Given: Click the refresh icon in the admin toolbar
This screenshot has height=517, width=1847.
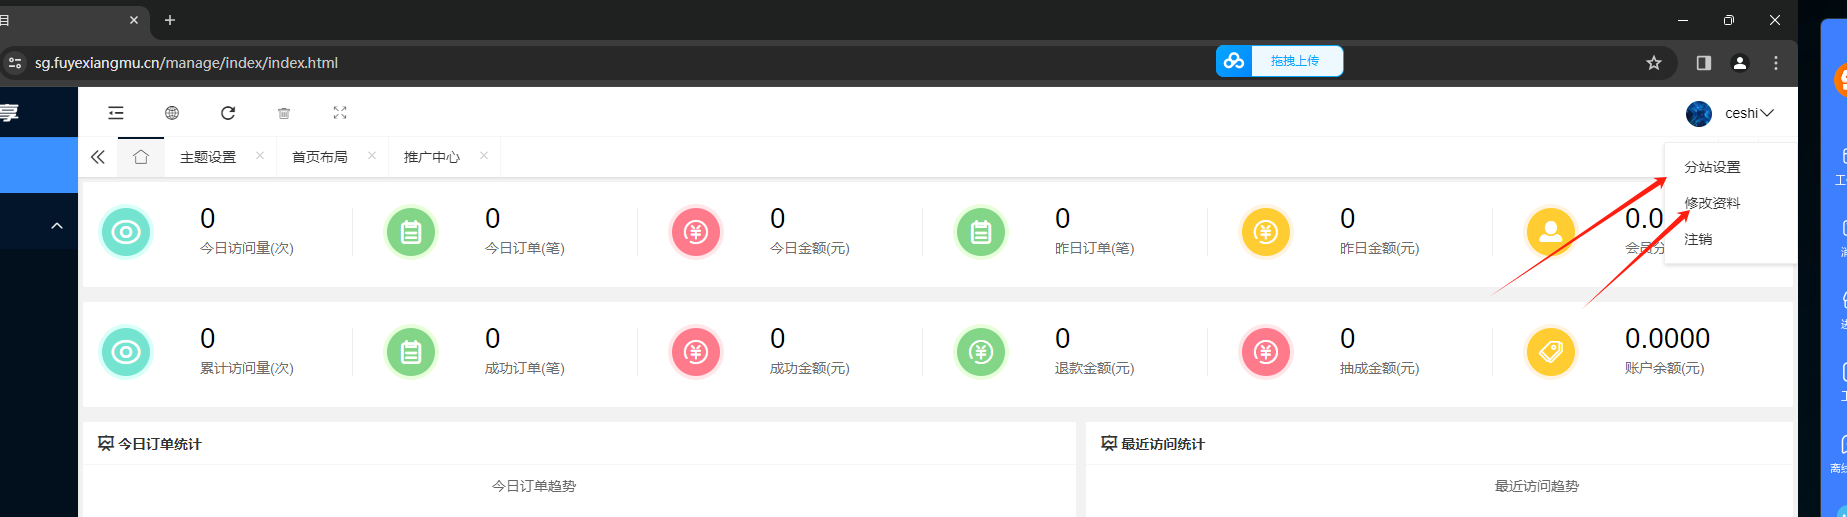Looking at the screenshot, I should pyautogui.click(x=228, y=113).
